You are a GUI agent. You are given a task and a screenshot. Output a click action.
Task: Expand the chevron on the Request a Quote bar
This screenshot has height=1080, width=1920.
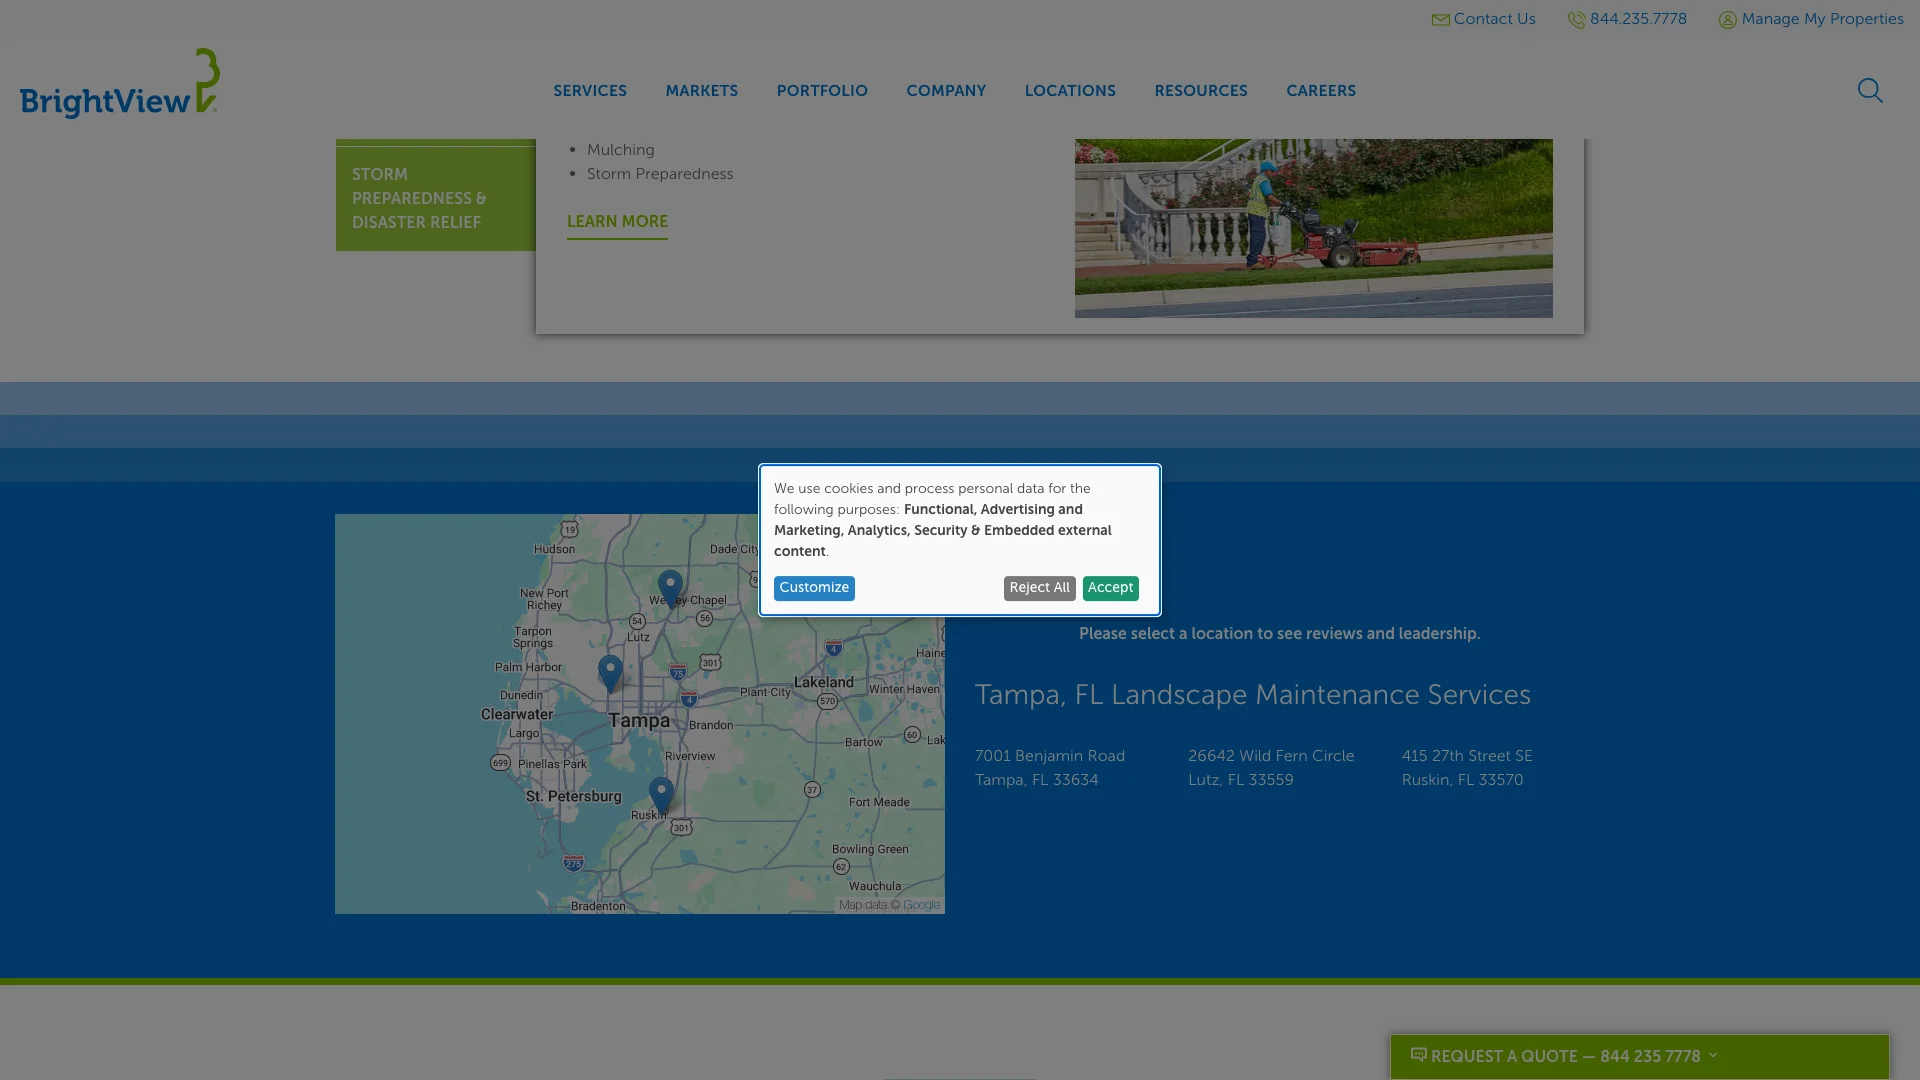pyautogui.click(x=1712, y=1056)
